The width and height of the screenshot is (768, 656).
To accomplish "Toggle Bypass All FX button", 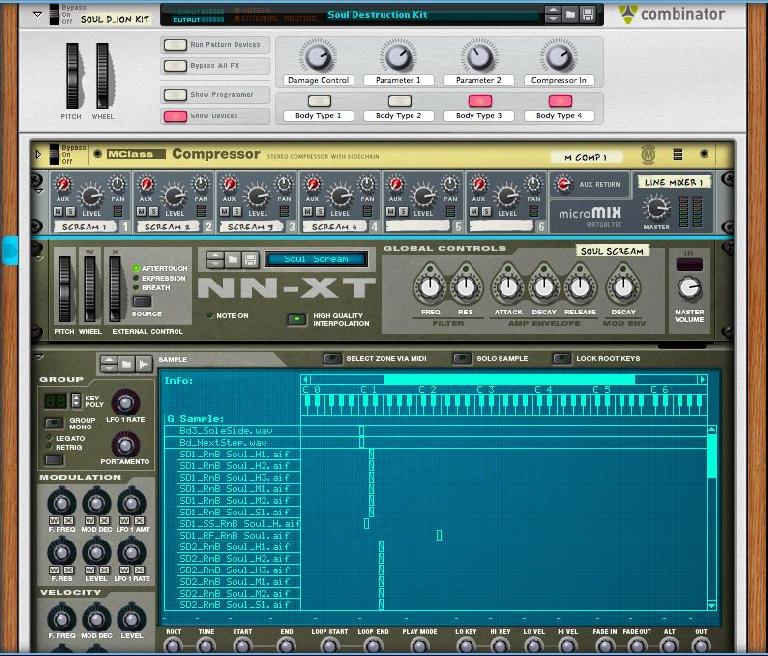I will [x=175, y=66].
